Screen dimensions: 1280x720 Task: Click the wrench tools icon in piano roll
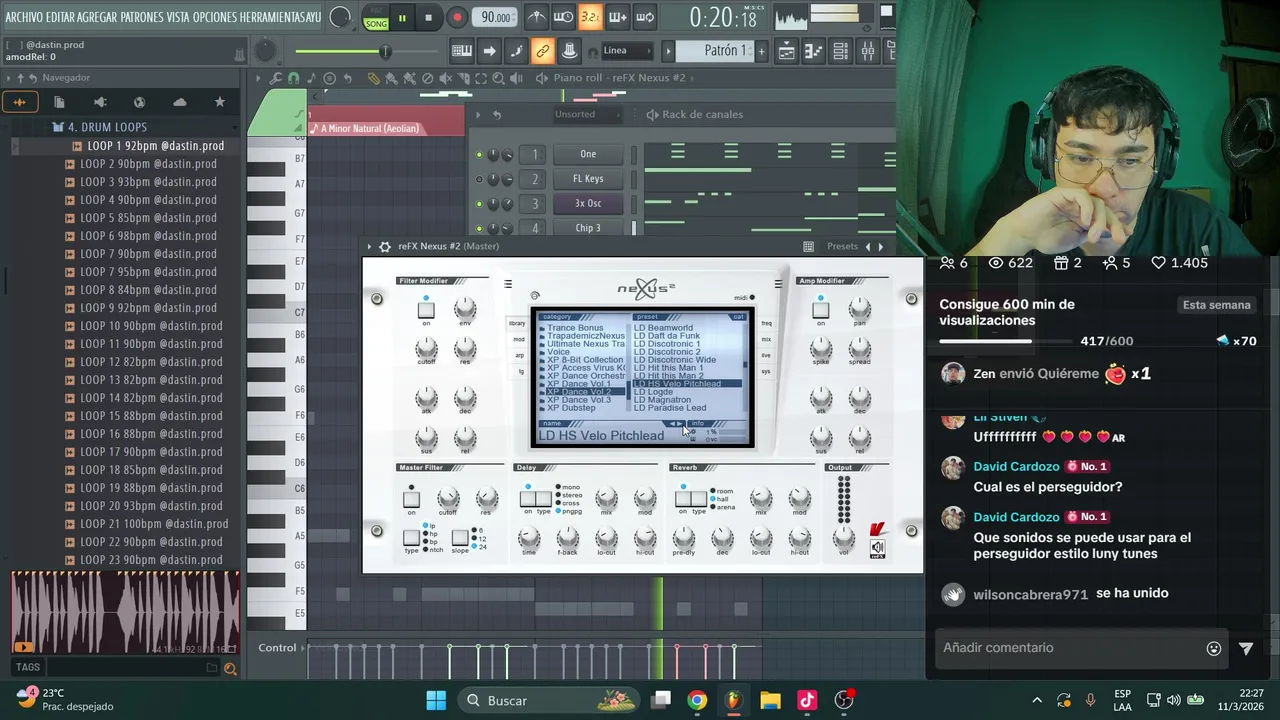(x=275, y=78)
